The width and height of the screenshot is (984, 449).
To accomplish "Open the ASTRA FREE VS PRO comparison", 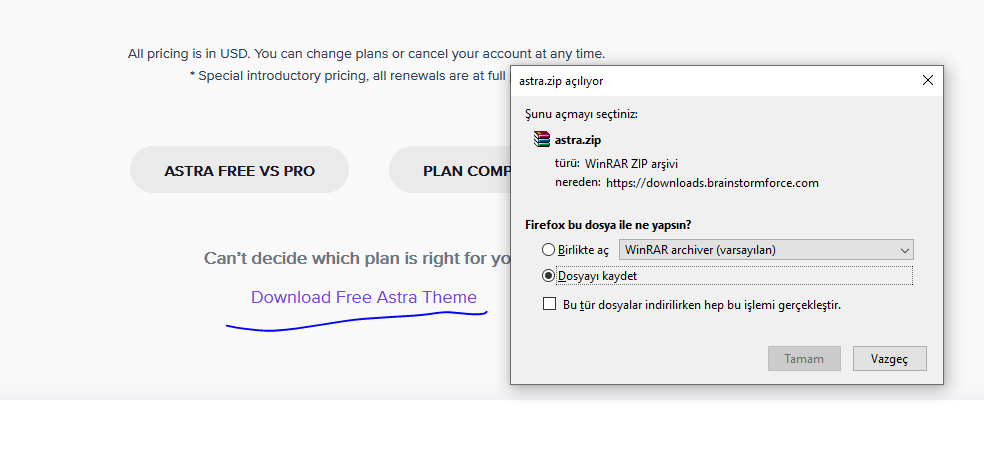I will point(239,170).
